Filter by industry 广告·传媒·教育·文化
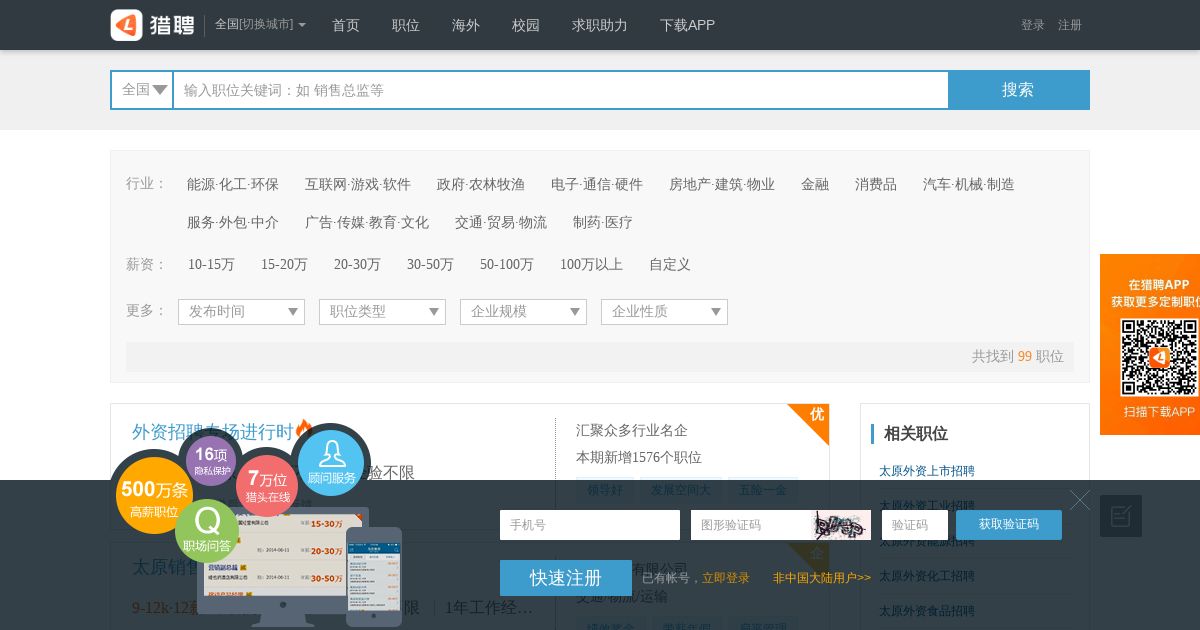Viewport: 1200px width, 630px height. [x=367, y=222]
